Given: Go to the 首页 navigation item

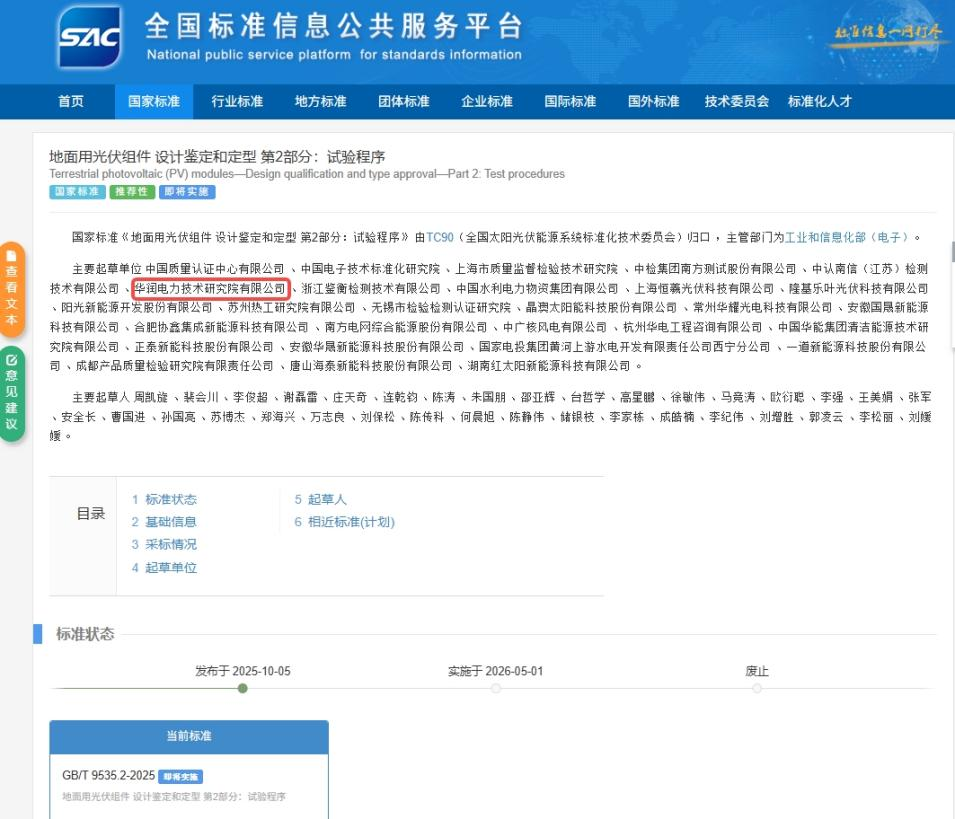Looking at the screenshot, I should click(x=71, y=101).
